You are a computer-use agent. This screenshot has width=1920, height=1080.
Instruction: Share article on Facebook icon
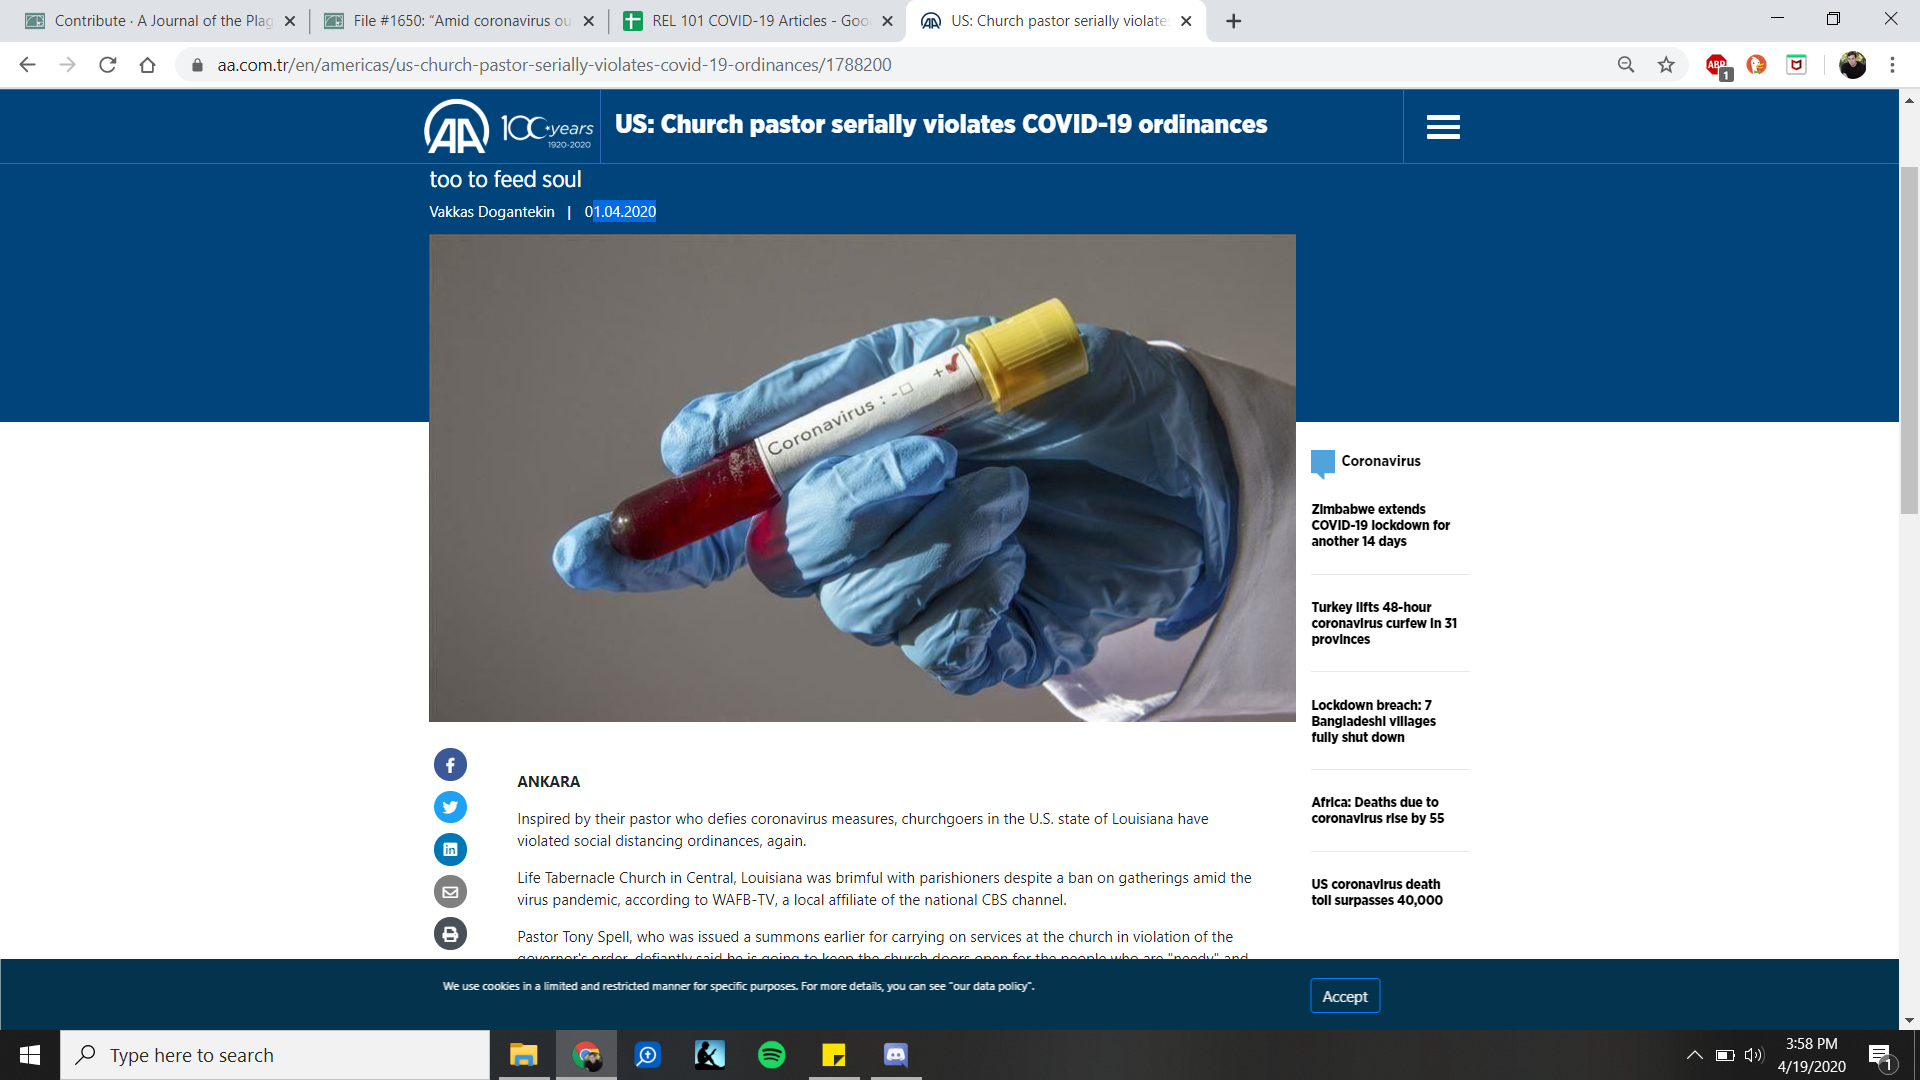(450, 765)
